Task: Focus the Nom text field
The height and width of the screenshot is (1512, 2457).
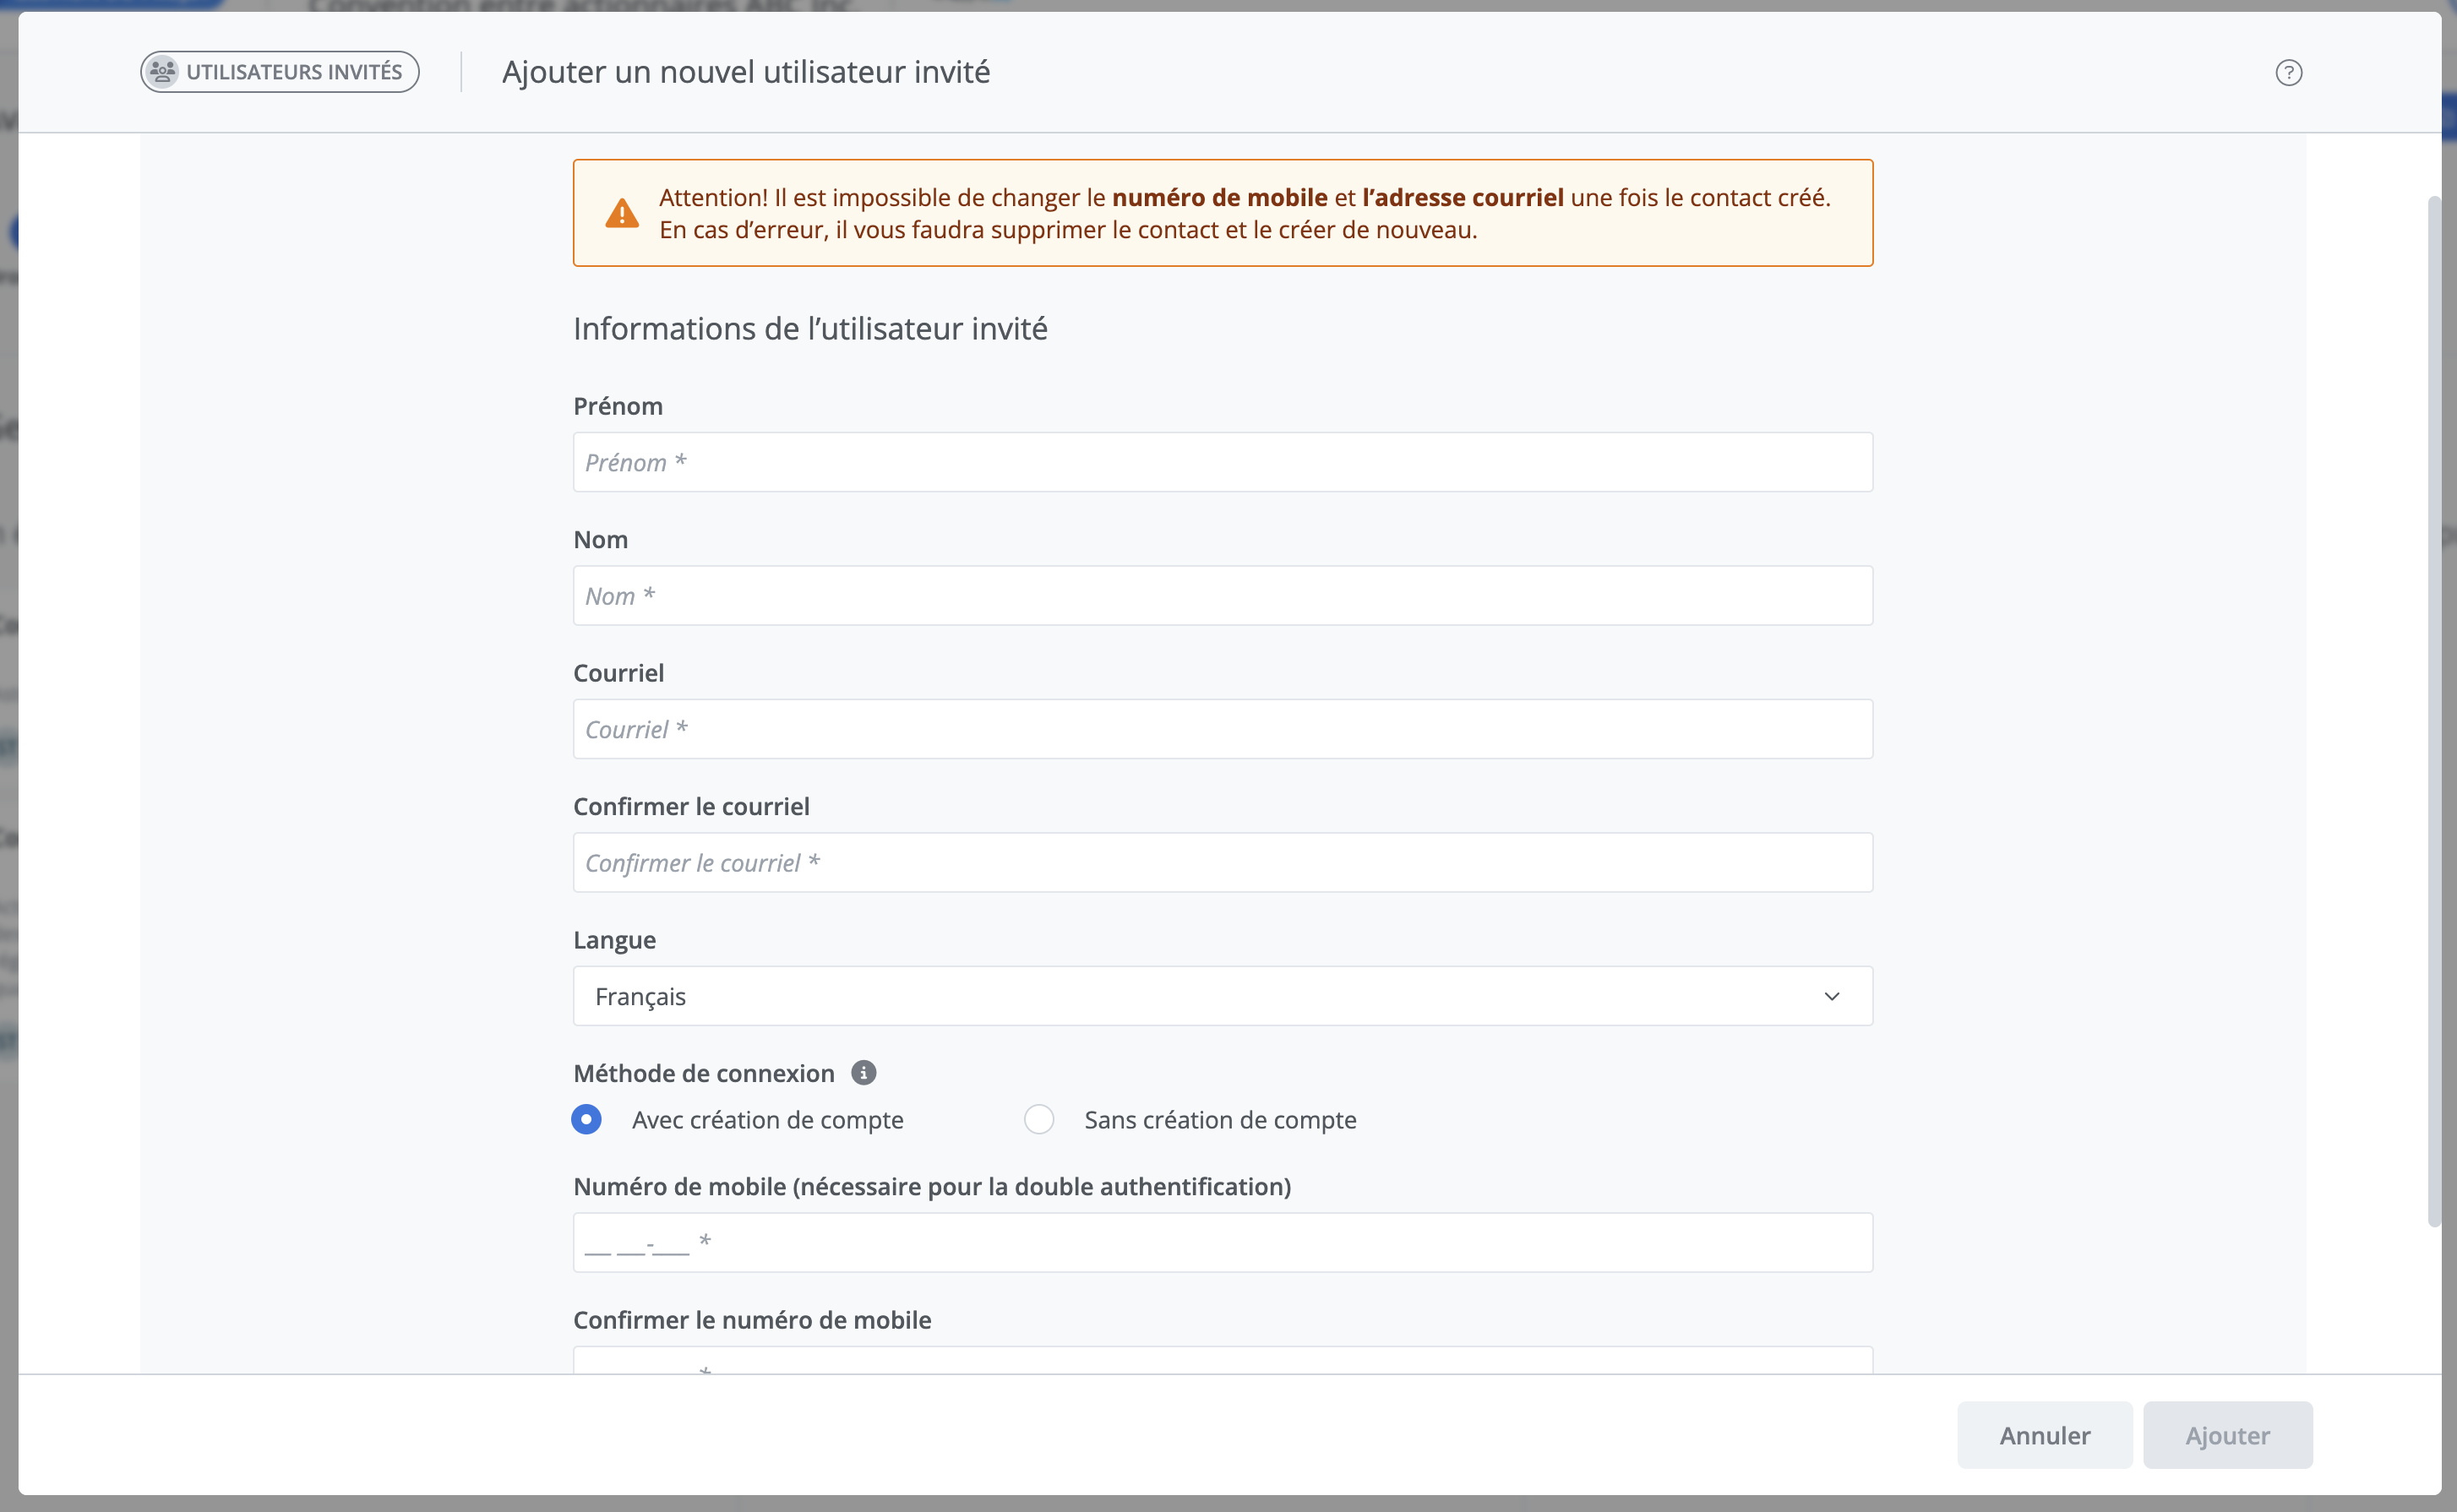Action: click(x=1222, y=596)
